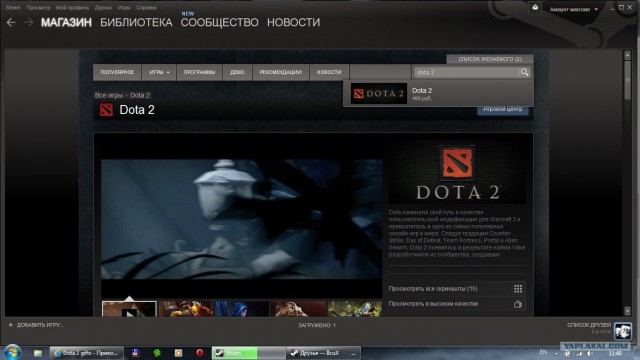Click the volume icon in the system tray
This screenshot has width=640, height=360.
click(x=590, y=353)
